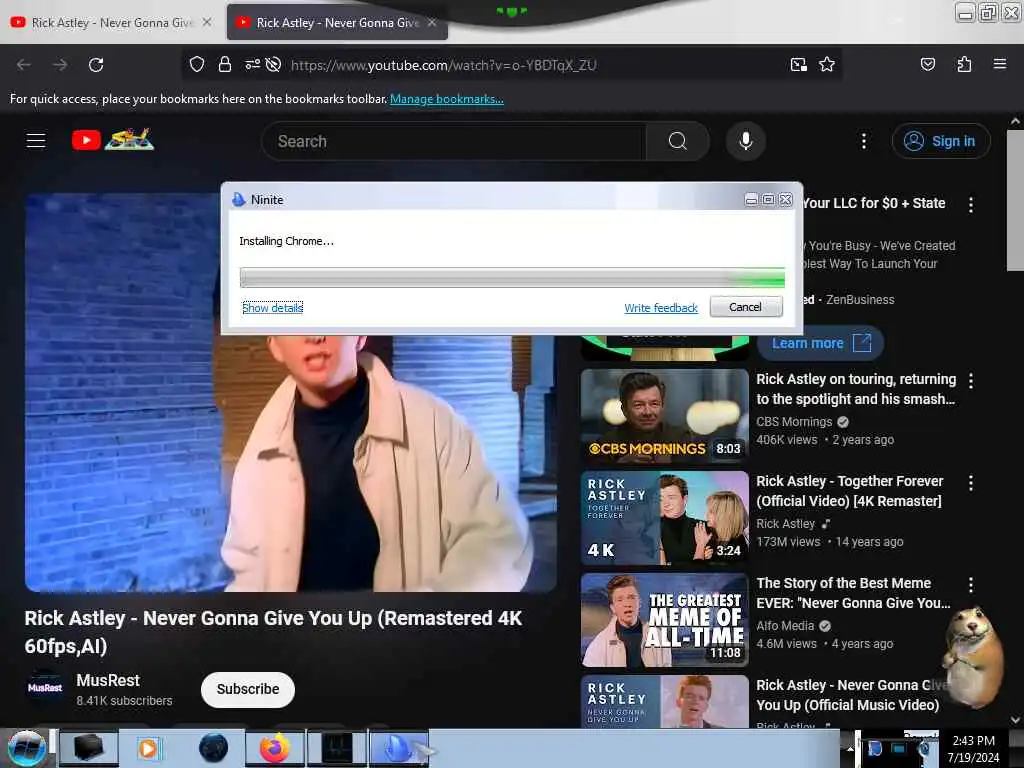Open Firefox from the taskbar

click(x=274, y=748)
